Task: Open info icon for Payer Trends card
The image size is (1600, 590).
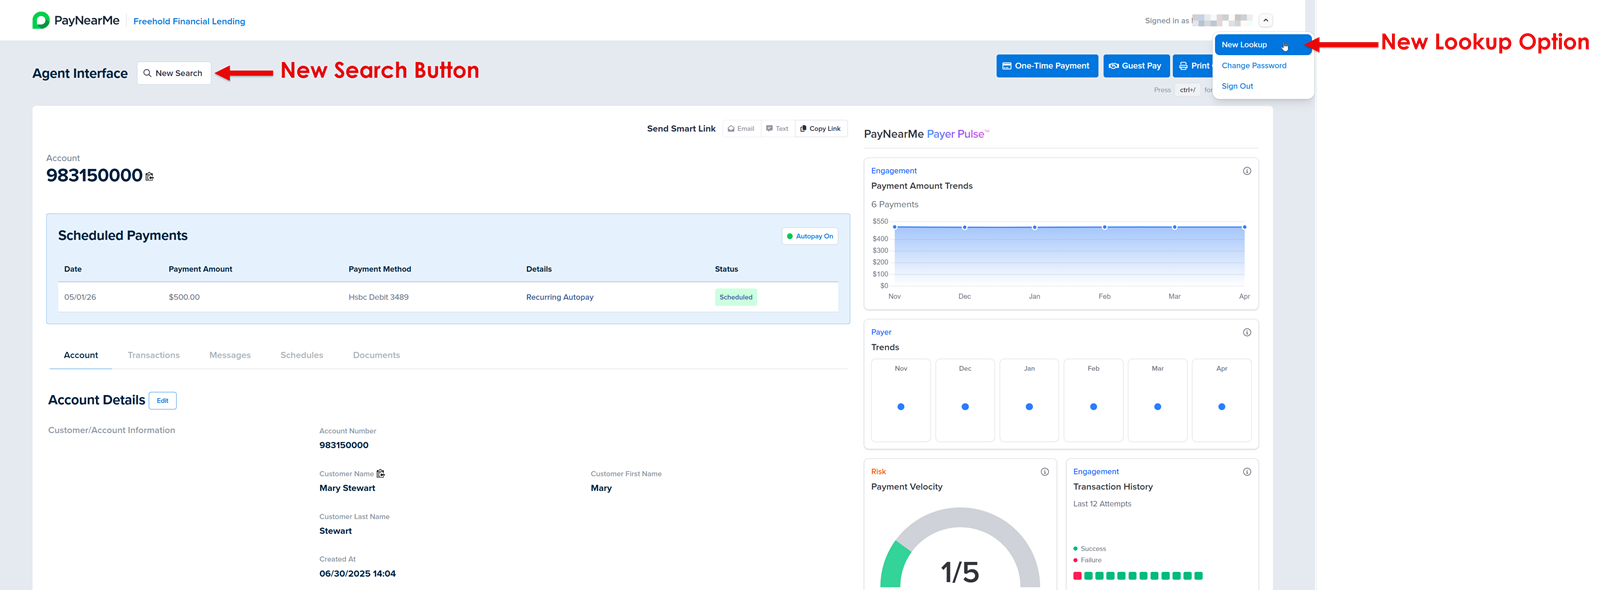Action: (1247, 332)
